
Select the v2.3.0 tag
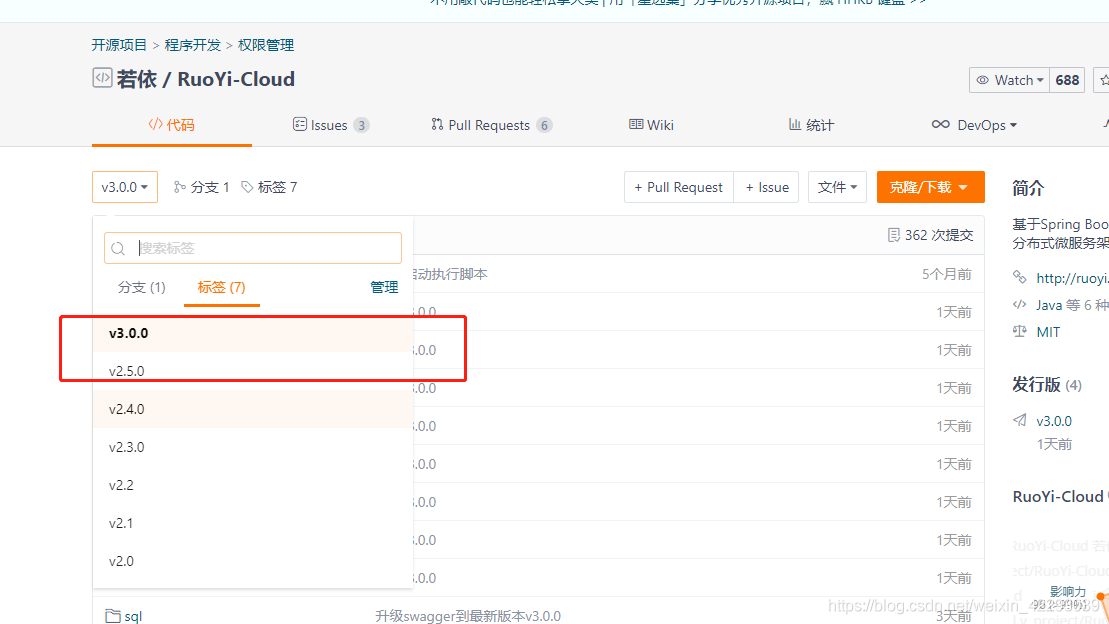[252, 448]
